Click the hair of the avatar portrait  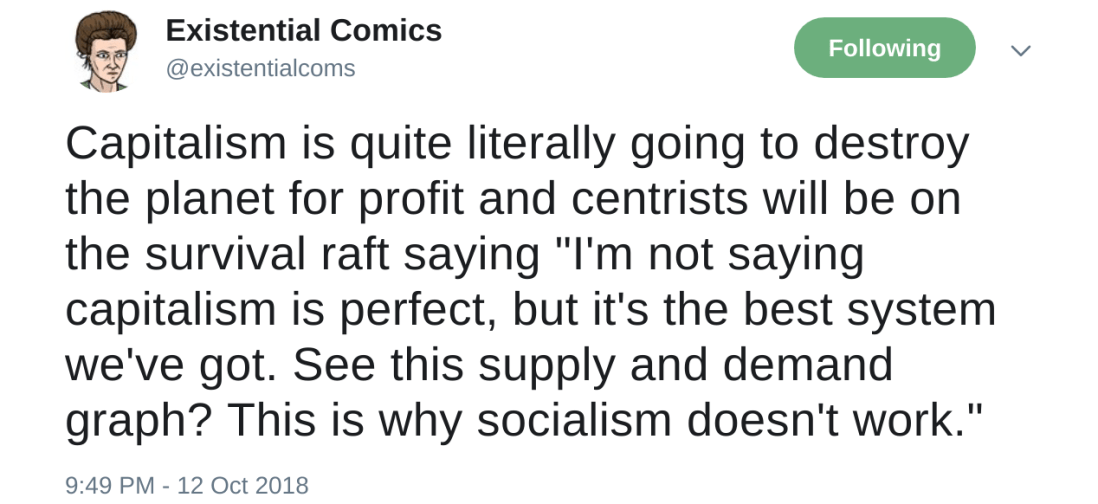(107, 26)
